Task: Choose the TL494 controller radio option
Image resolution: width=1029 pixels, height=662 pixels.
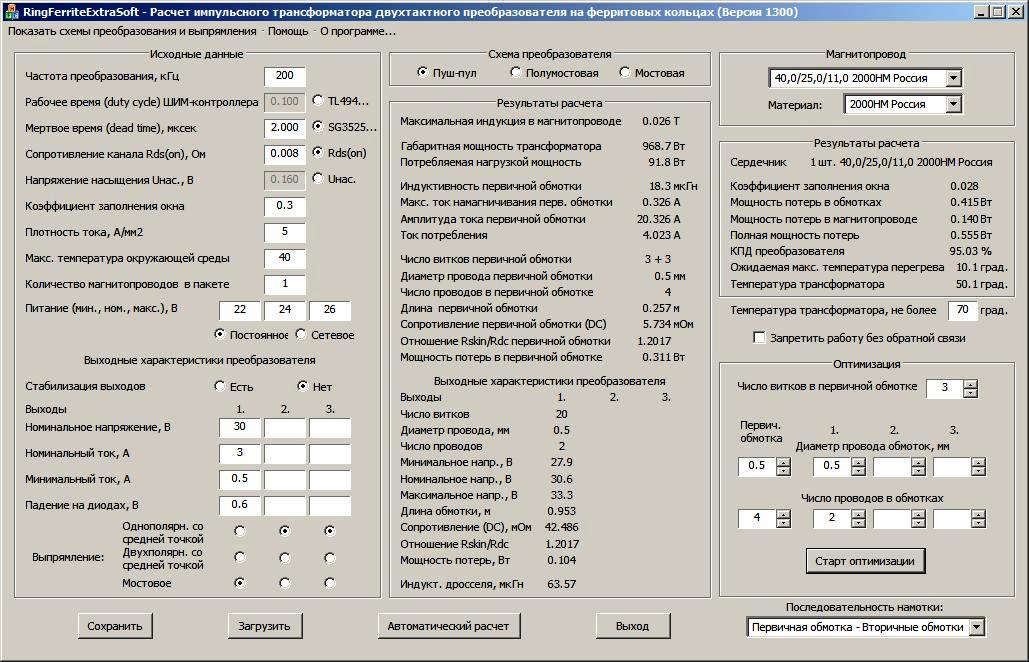Action: (318, 101)
